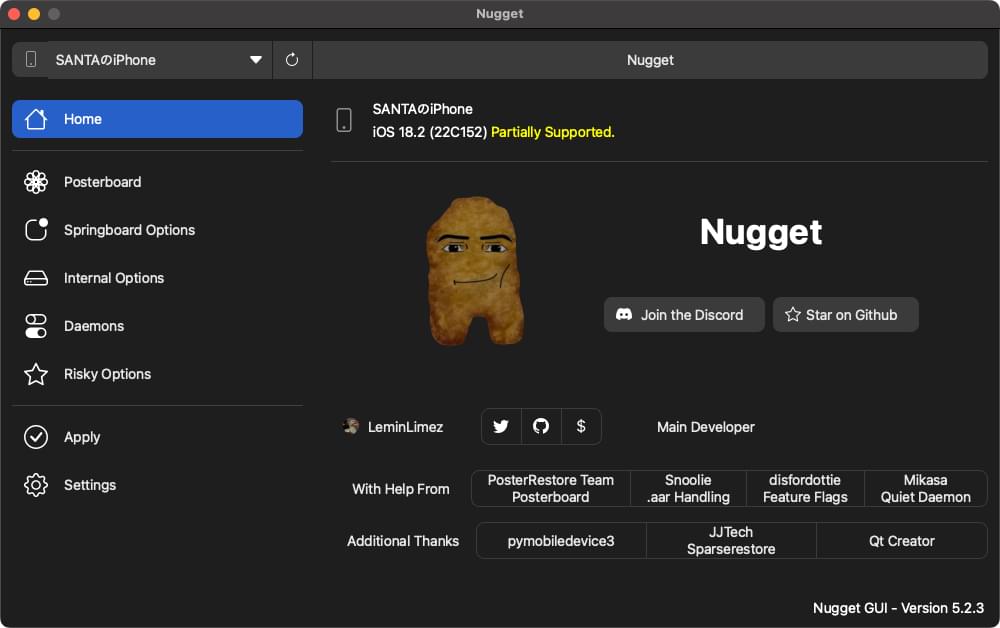Open LeminLimez's Twitter profile

(x=501, y=426)
